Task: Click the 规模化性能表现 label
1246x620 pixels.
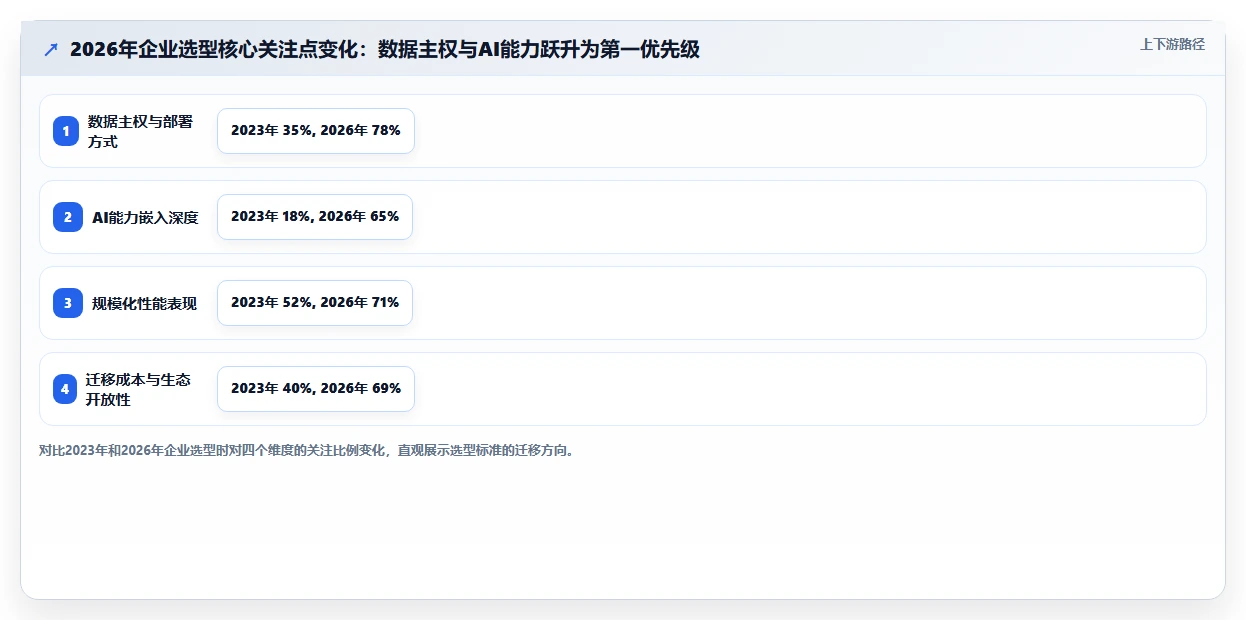Action: [145, 303]
